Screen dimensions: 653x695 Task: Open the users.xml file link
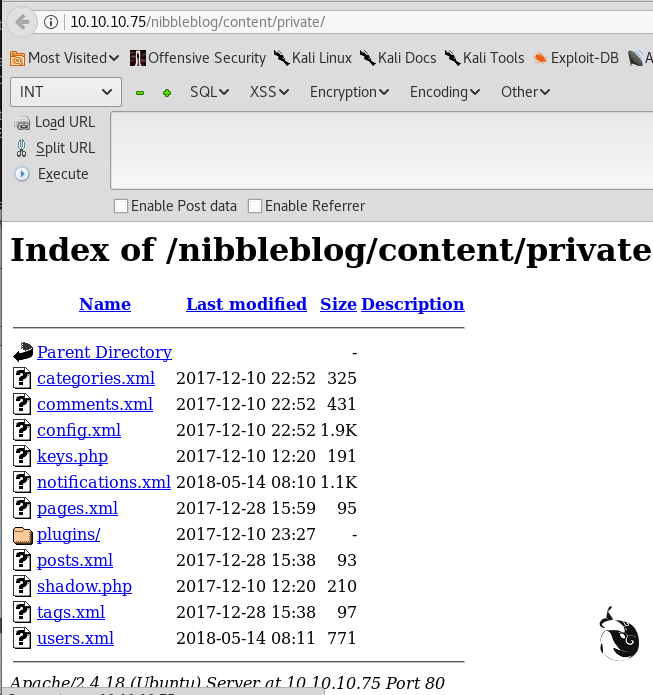(x=75, y=638)
